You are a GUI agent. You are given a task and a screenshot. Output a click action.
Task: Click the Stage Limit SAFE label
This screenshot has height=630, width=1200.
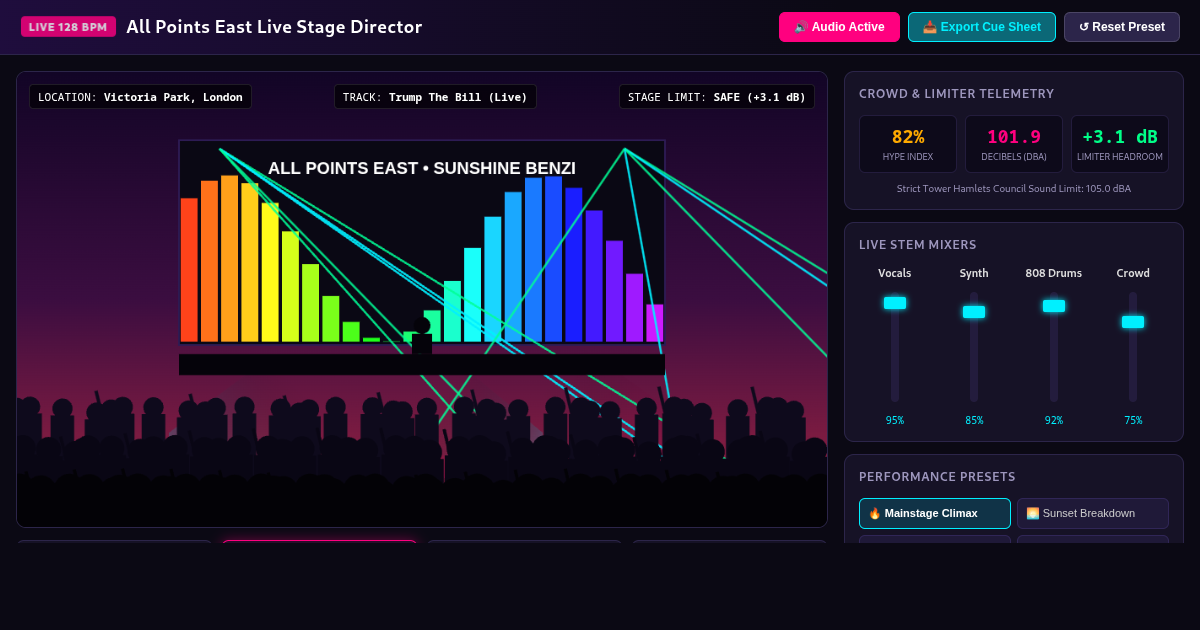pos(717,97)
